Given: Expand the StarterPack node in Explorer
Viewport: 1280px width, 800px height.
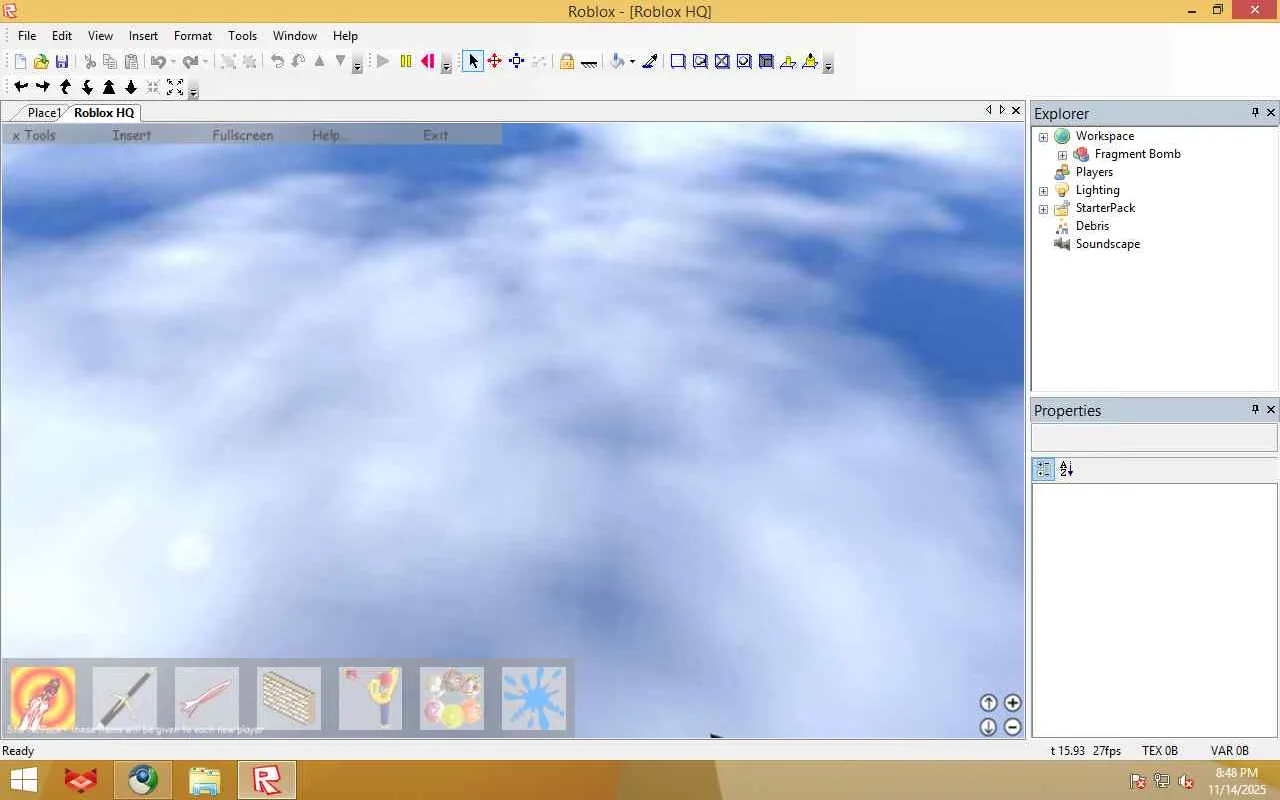Looking at the screenshot, I should pos(1043,209).
